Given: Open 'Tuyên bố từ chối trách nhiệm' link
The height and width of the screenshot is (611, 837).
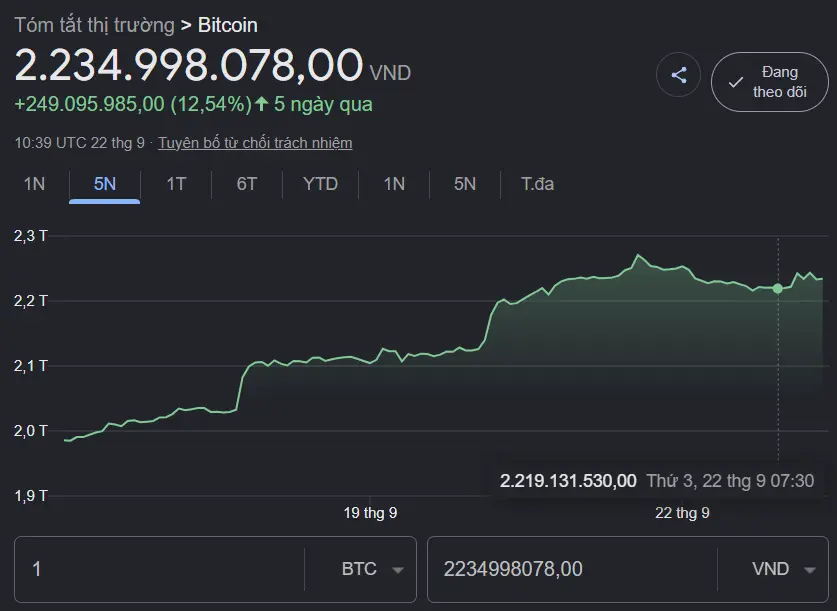Looking at the screenshot, I should pos(255,143).
